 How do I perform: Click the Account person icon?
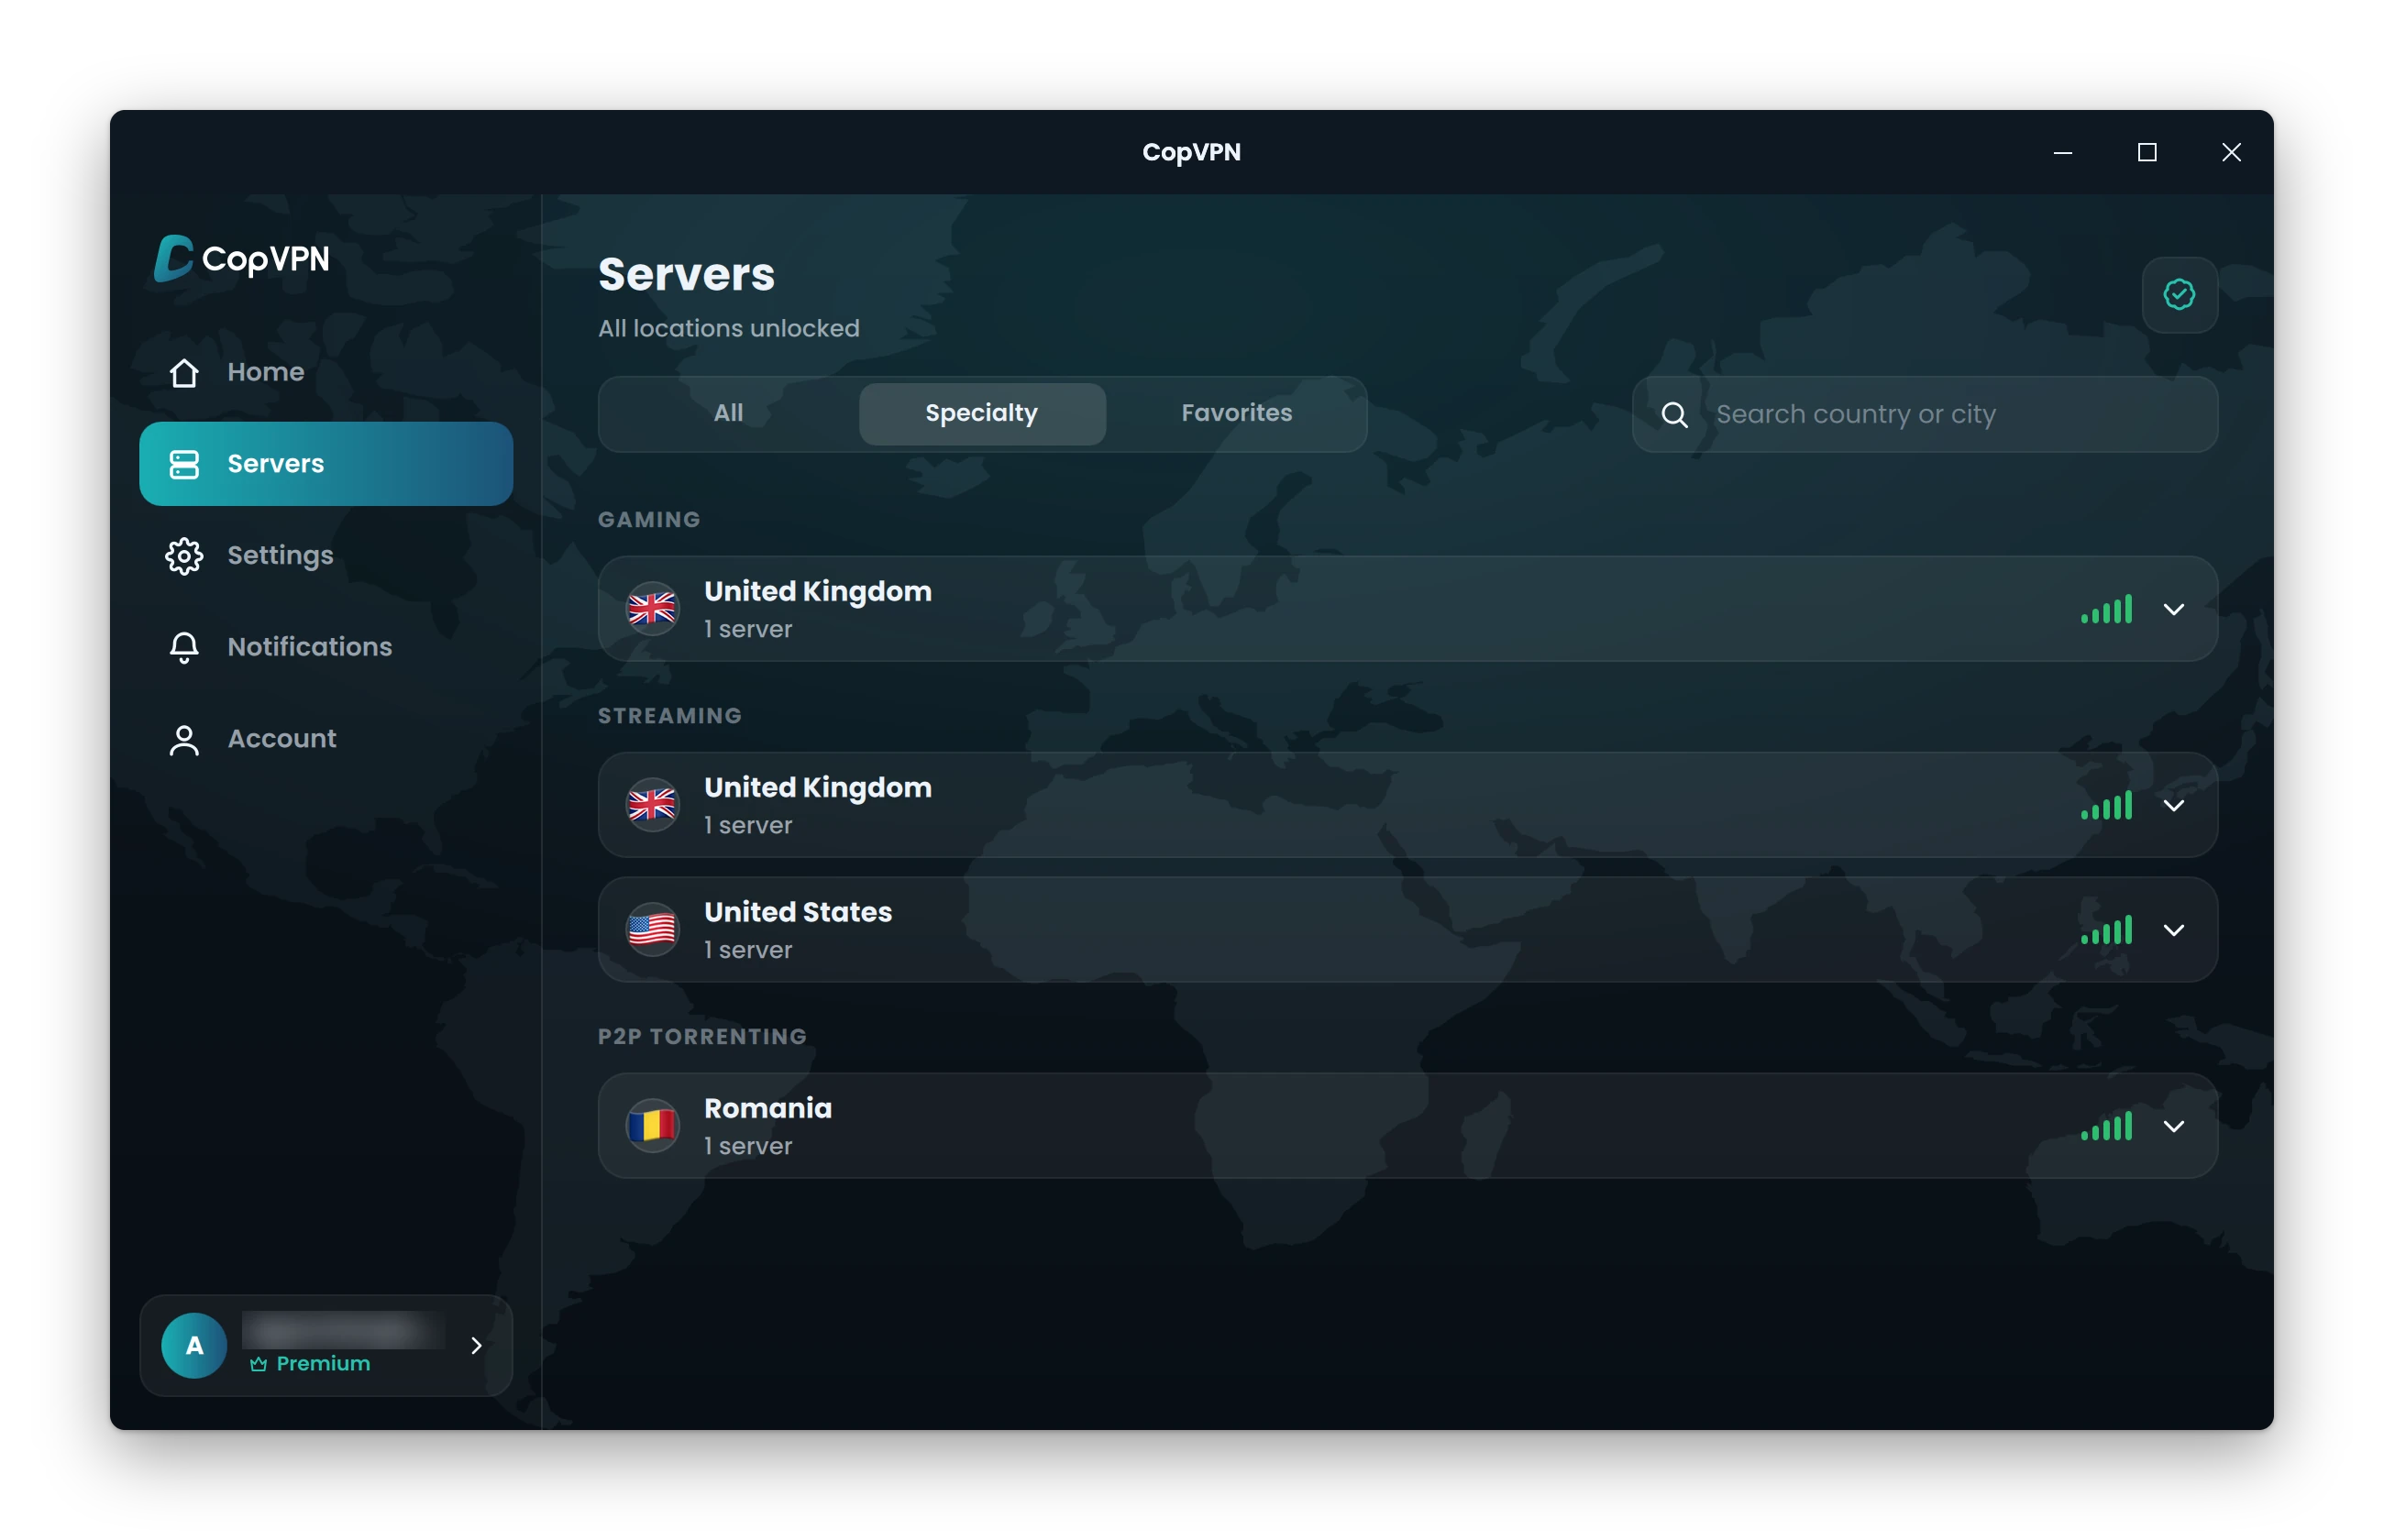pyautogui.click(x=184, y=740)
